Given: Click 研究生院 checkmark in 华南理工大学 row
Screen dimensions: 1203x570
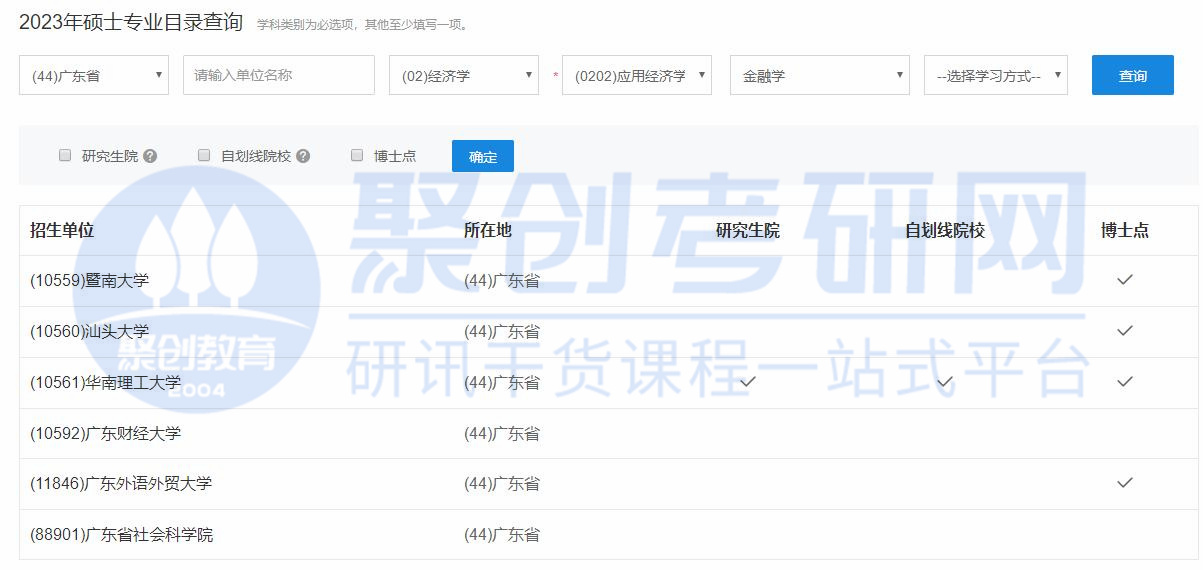Looking at the screenshot, I should [748, 382].
